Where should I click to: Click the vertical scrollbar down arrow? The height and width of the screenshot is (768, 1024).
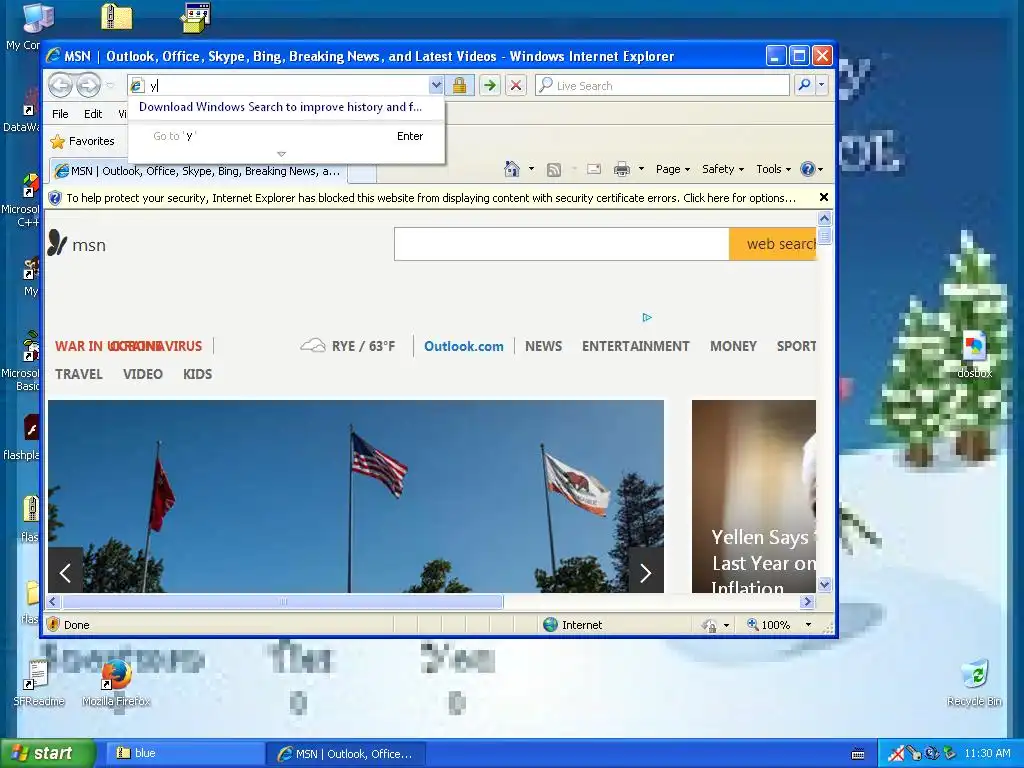click(x=824, y=584)
